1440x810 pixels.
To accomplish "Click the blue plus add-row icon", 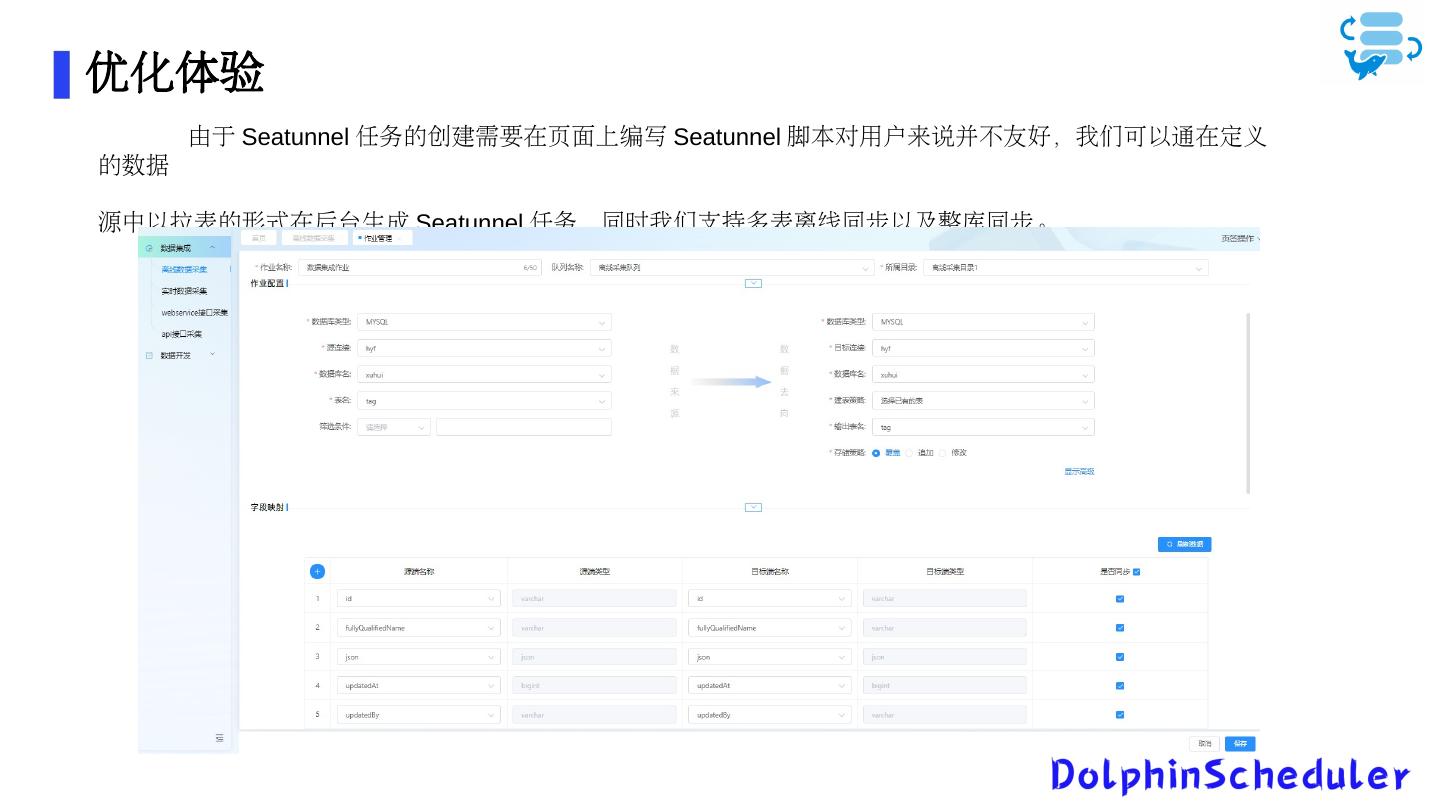I will point(317,572).
